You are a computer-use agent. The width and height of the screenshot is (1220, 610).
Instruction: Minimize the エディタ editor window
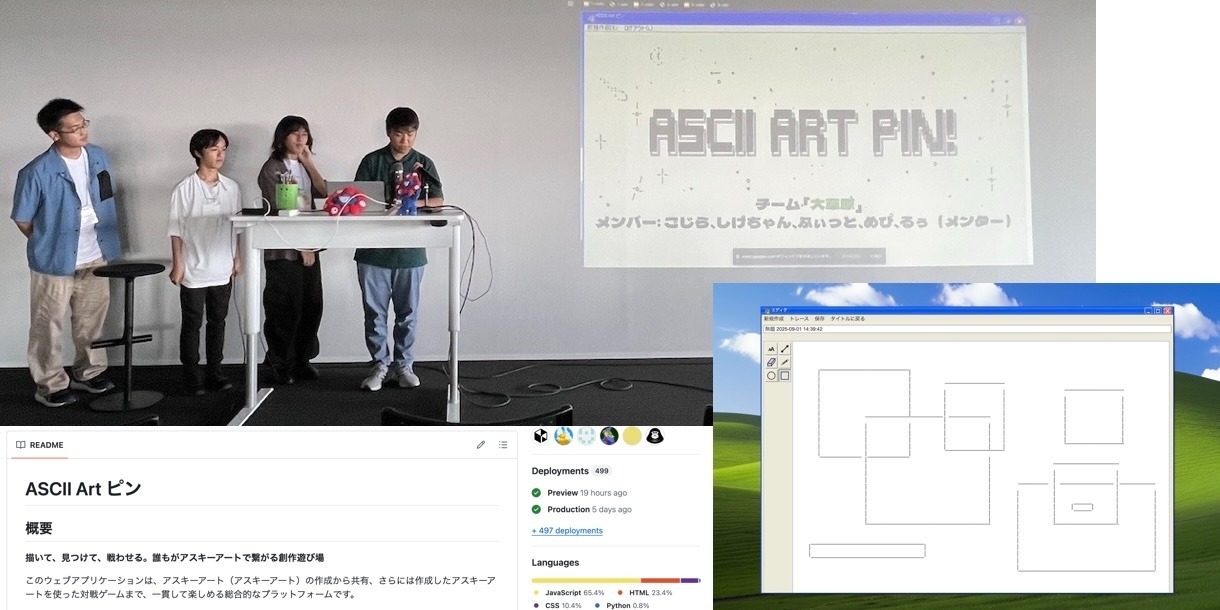click(1149, 310)
